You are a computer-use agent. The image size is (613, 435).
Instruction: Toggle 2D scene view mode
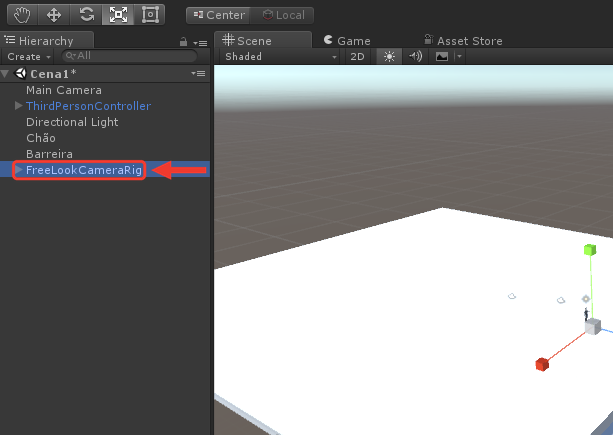click(357, 57)
